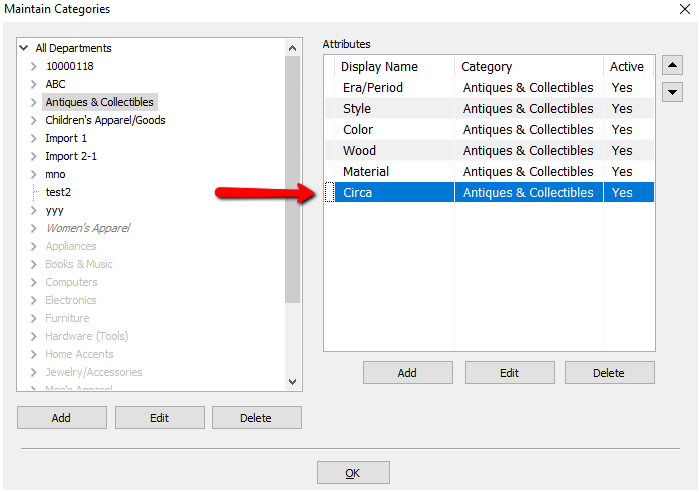The width and height of the screenshot is (699, 492).
Task: Expand the Appliances node
Action: (x=34, y=246)
